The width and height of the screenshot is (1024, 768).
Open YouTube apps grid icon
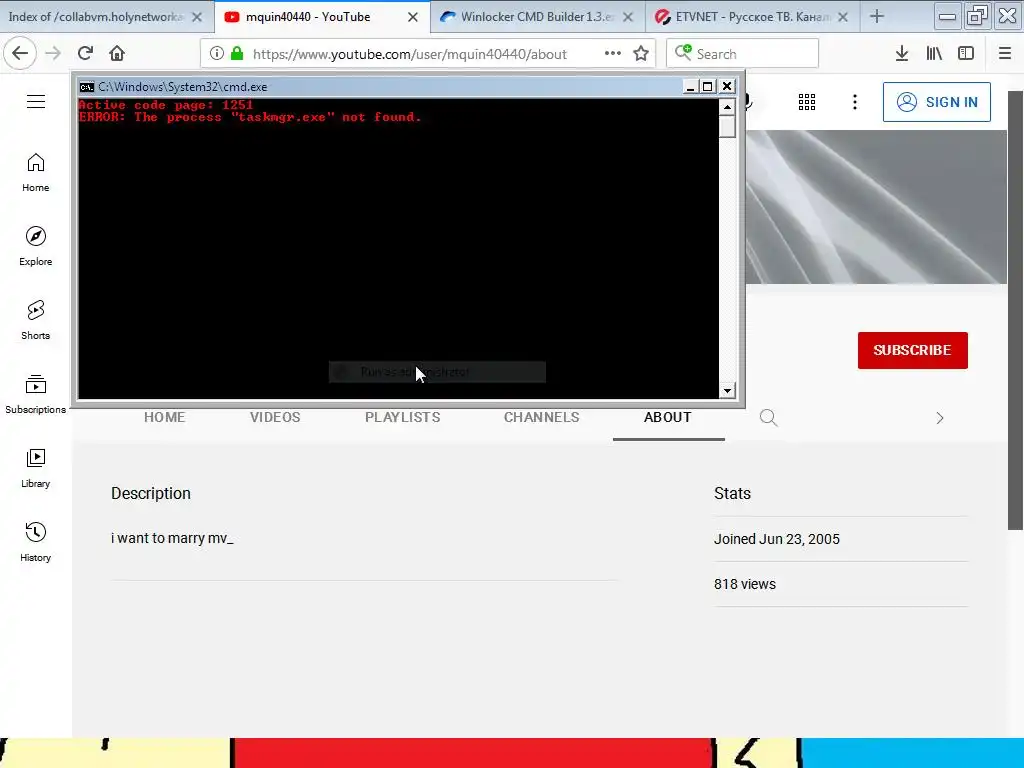coord(807,102)
